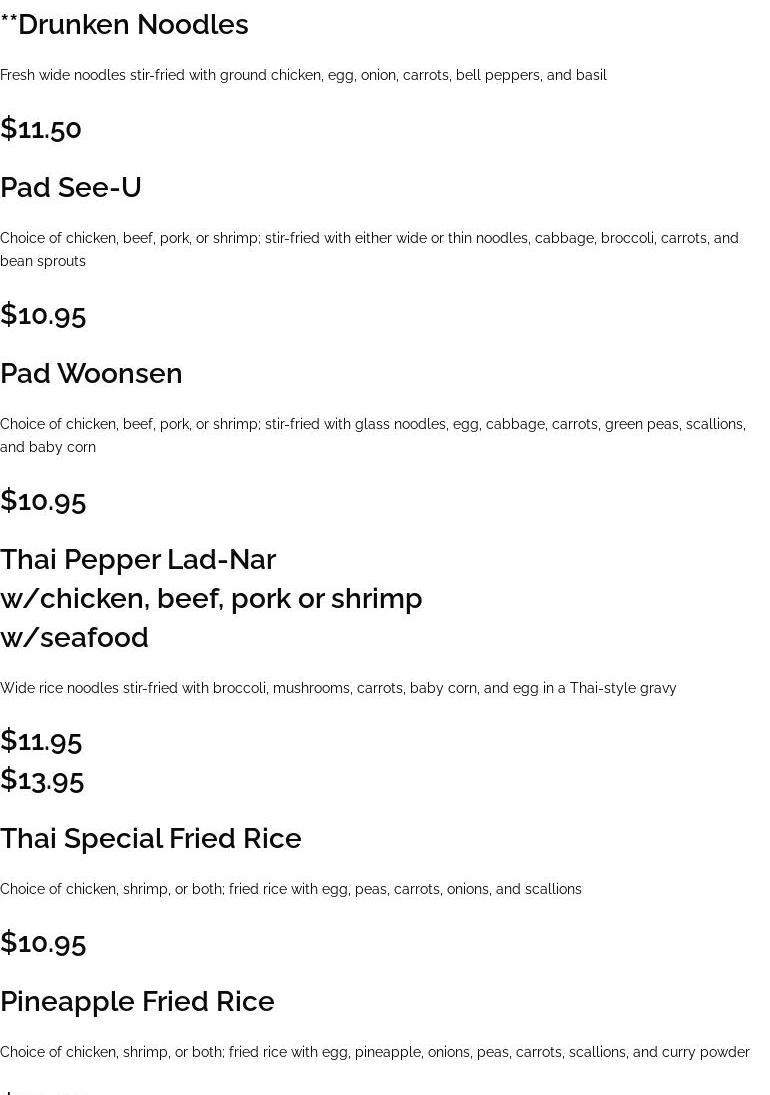Image resolution: width=770 pixels, height=1095 pixels.
Task: Select the 'w/seafood' option line
Action: tap(74, 638)
